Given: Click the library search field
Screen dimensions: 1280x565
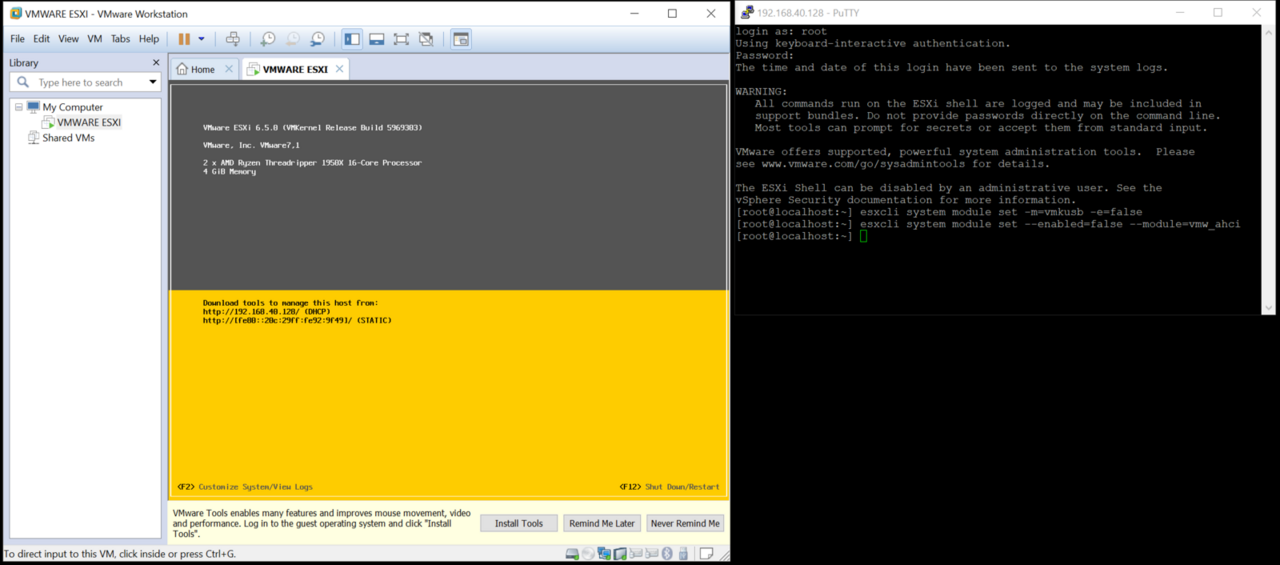Looking at the screenshot, I should (x=86, y=82).
